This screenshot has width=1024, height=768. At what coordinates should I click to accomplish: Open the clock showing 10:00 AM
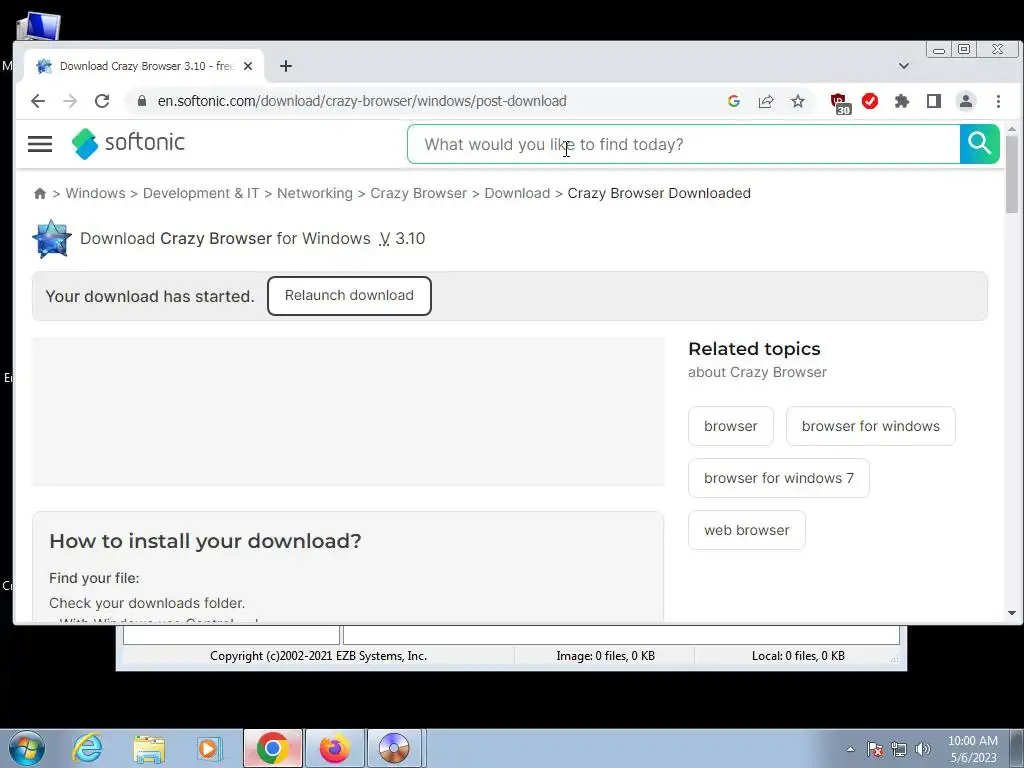[x=973, y=749]
